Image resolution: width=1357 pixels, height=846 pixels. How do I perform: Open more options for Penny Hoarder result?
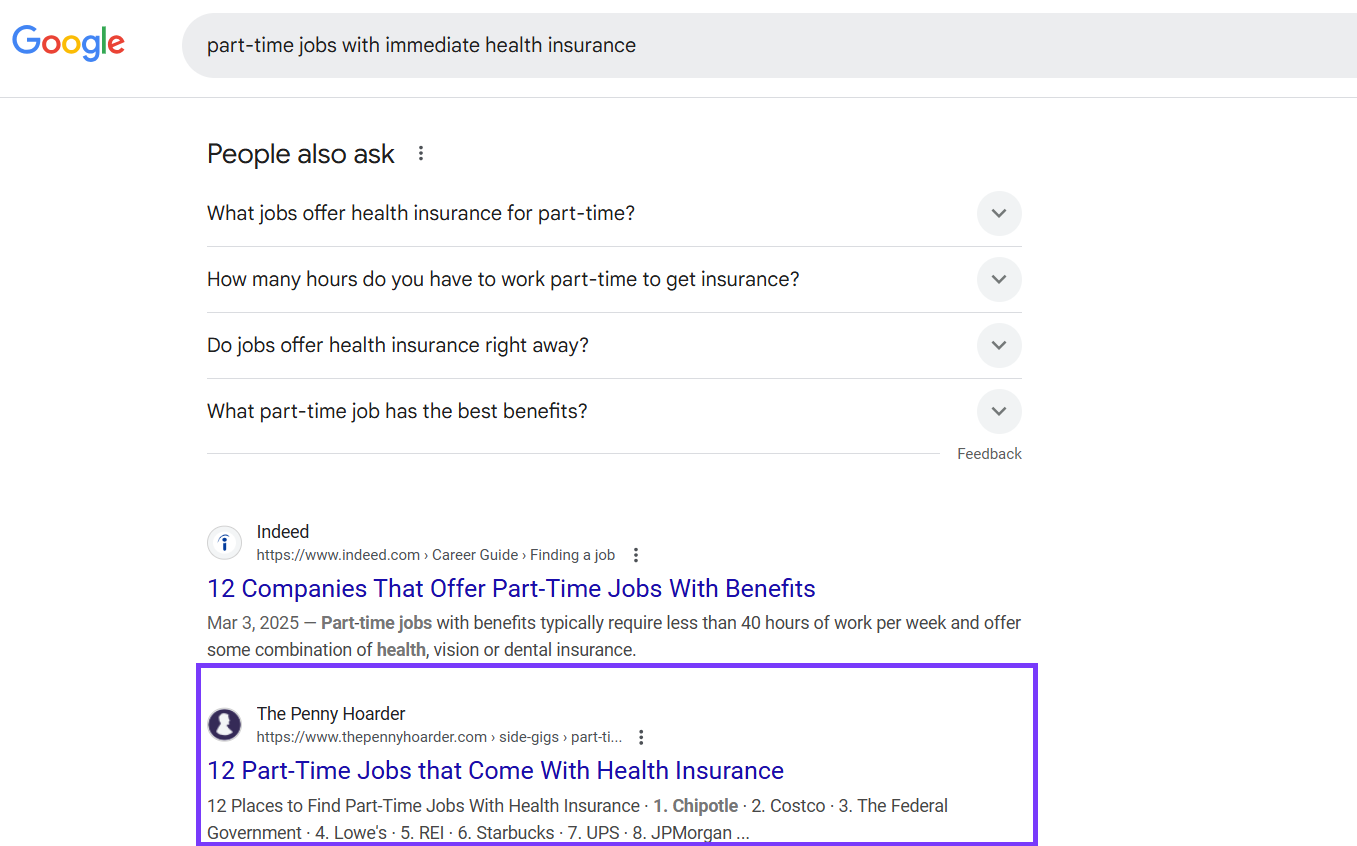pyautogui.click(x=641, y=737)
